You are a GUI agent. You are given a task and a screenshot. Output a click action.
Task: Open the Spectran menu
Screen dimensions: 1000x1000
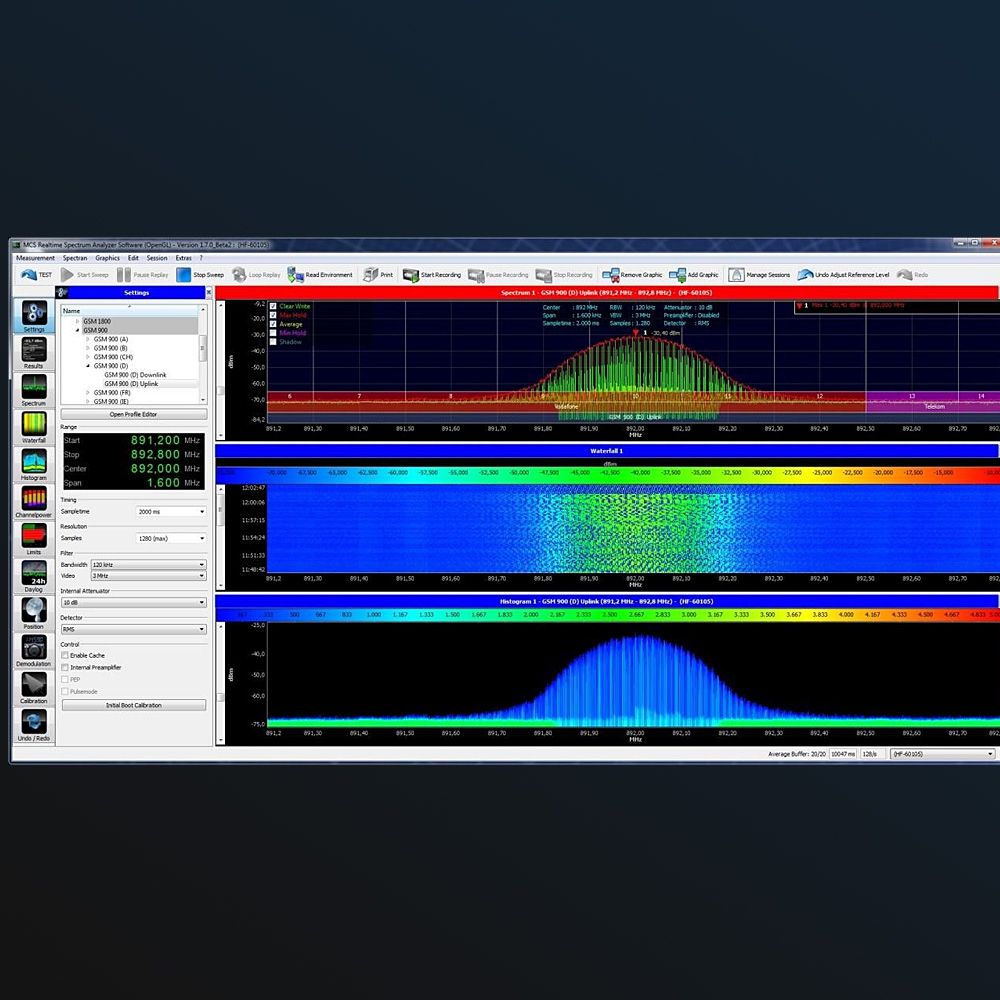[x=75, y=258]
